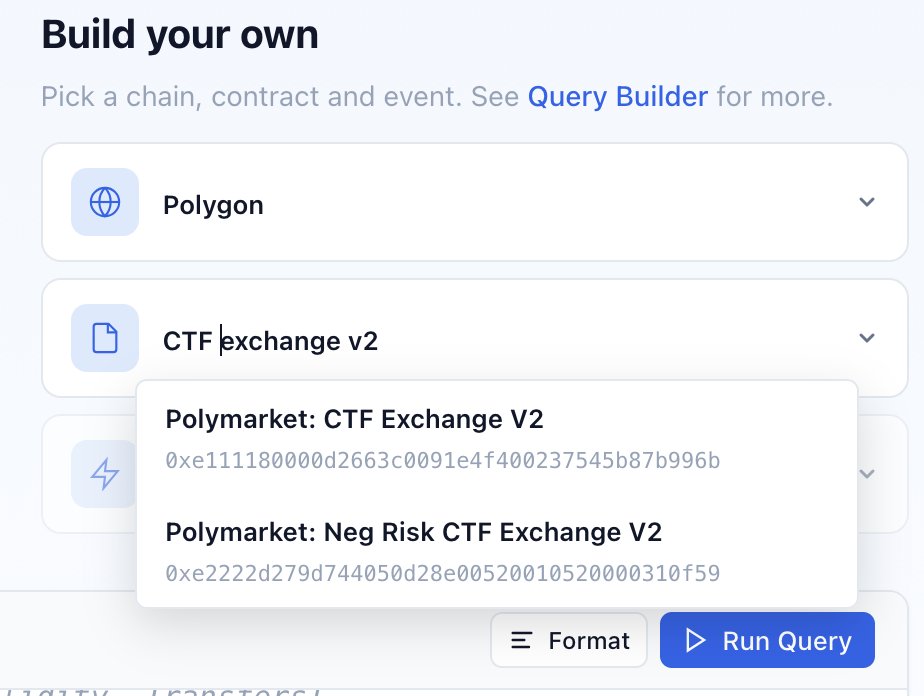Click the Polygon chain selector label
Image resolution: width=924 pixels, height=696 pixels.
(213, 205)
